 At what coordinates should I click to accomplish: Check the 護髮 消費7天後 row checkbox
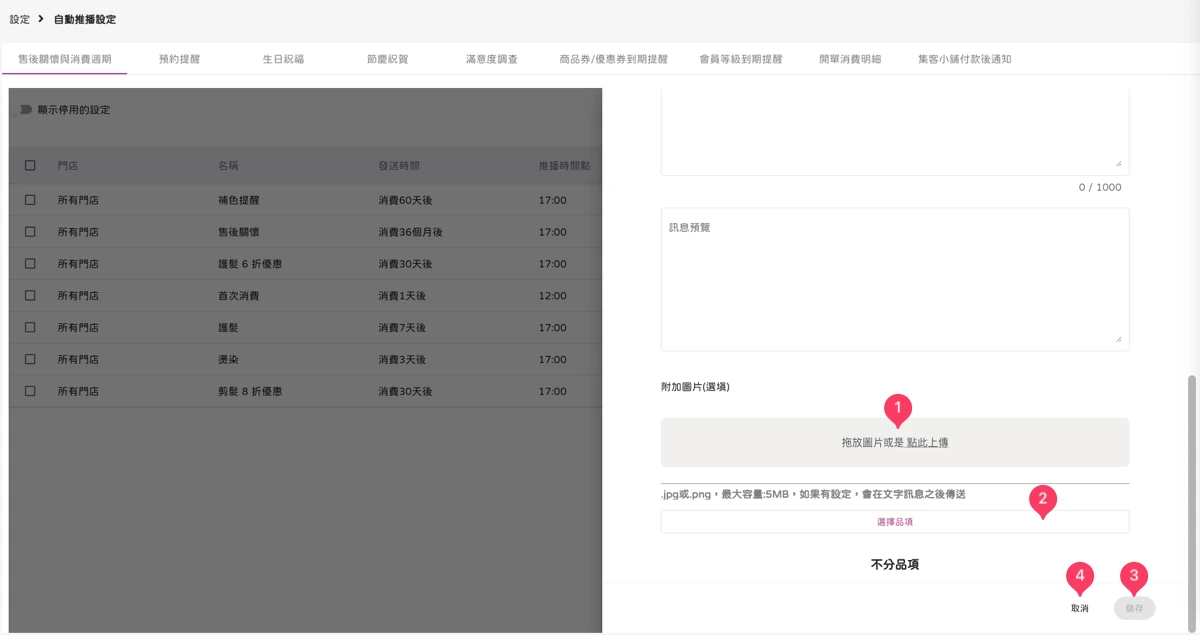[x=30, y=327]
